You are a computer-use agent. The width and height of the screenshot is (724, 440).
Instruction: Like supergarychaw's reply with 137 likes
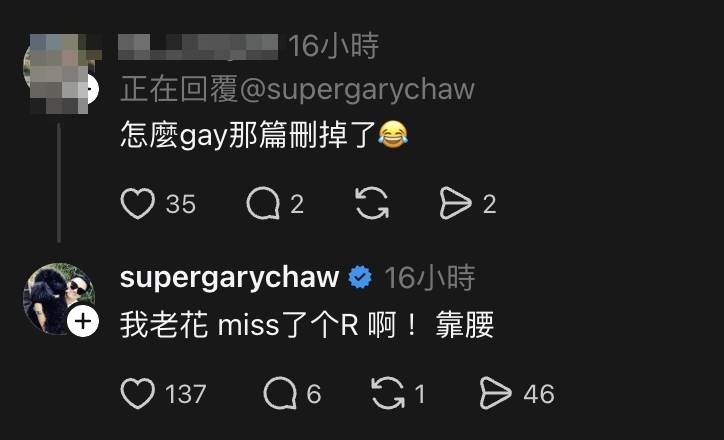138,393
